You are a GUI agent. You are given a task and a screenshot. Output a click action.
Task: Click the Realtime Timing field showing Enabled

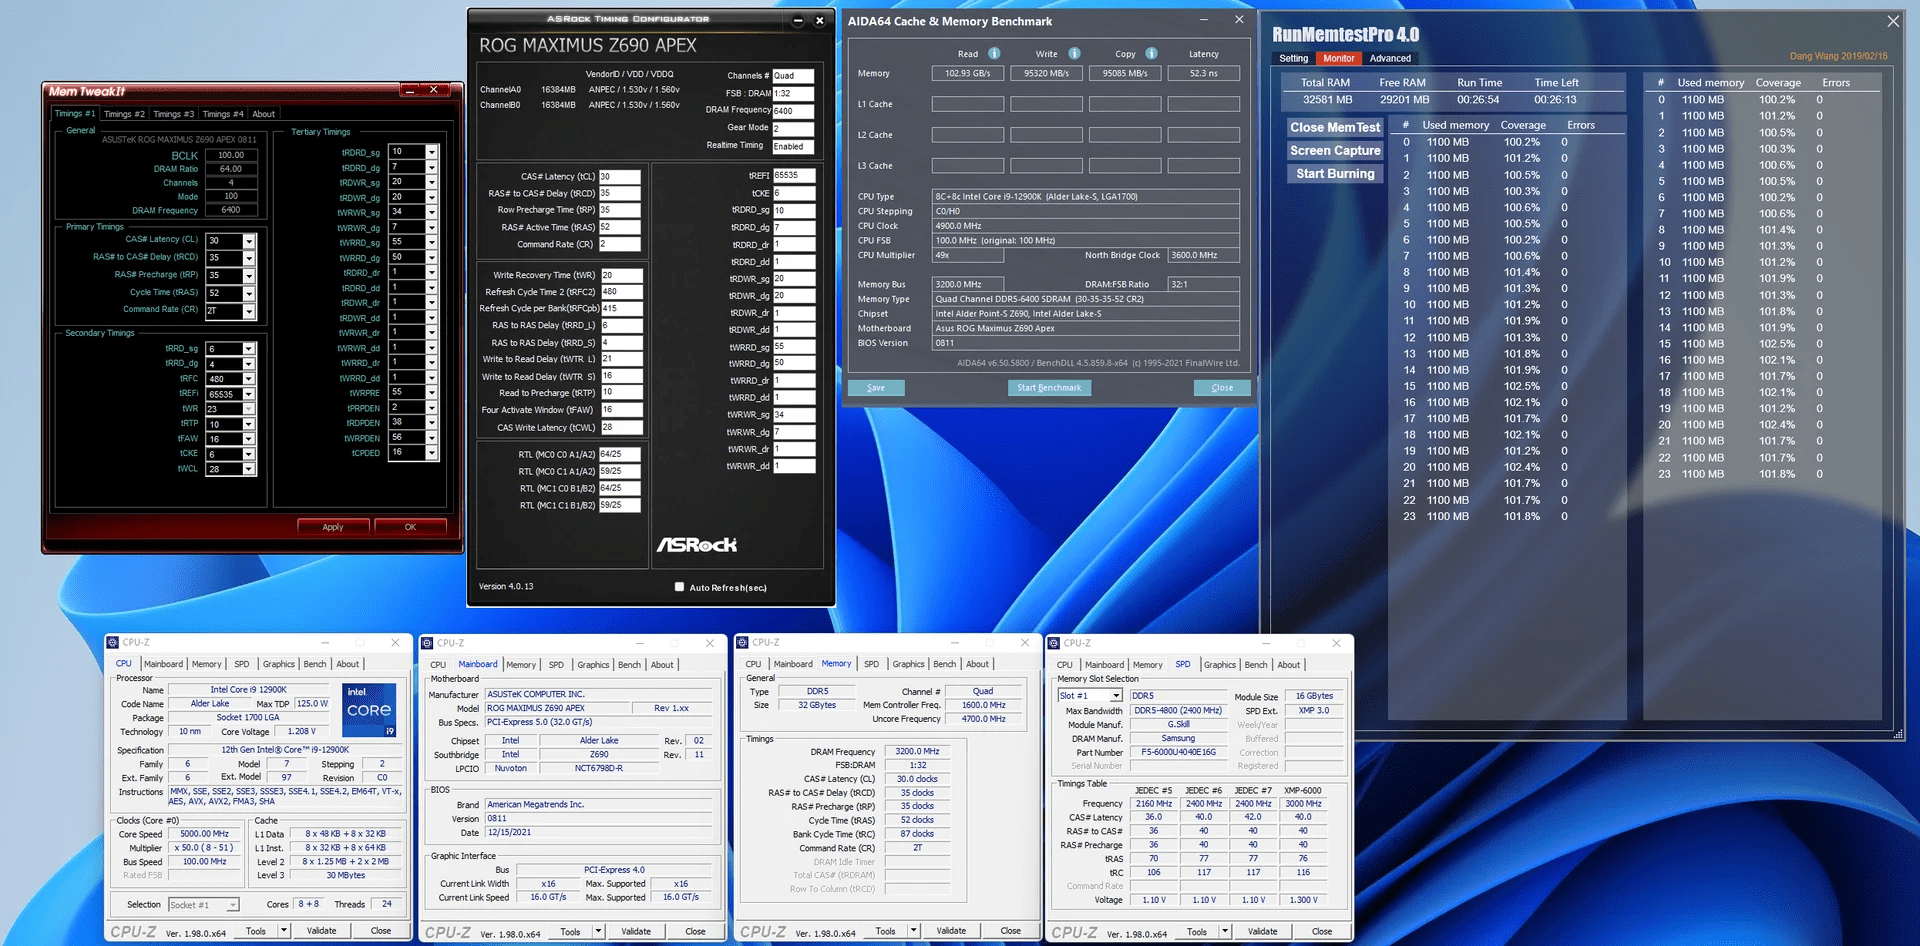793,147
